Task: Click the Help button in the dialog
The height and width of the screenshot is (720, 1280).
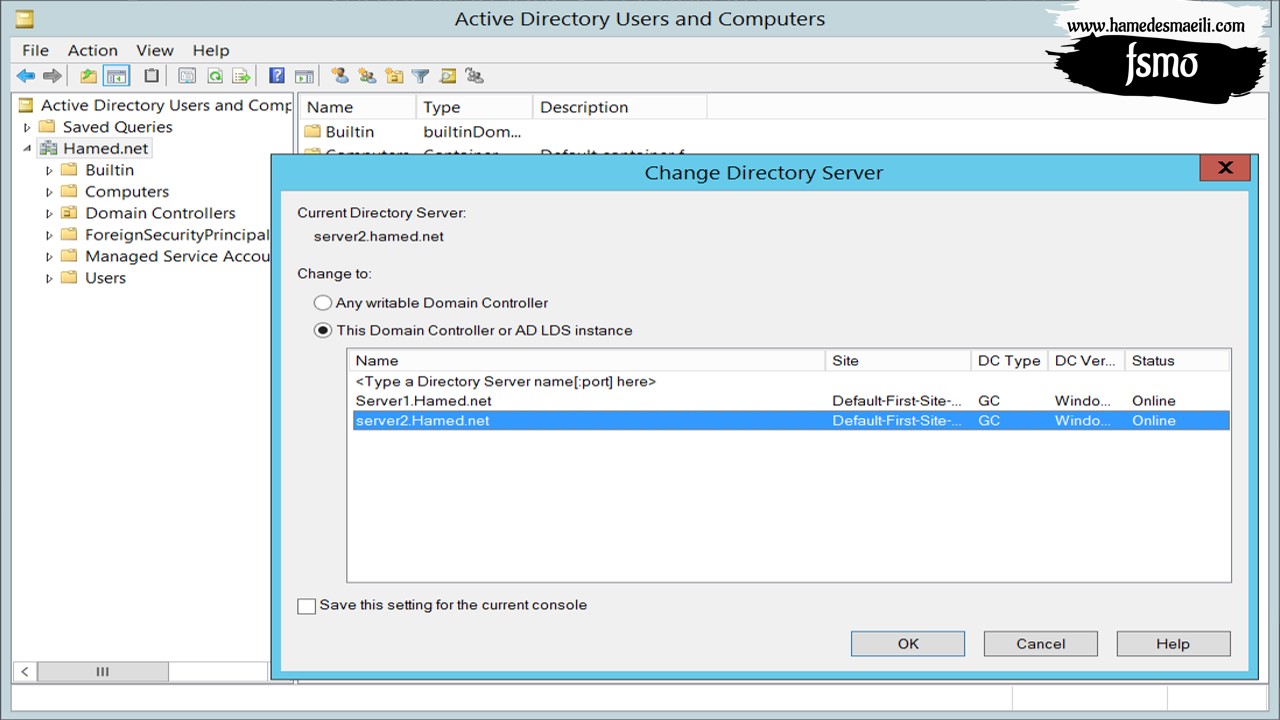Action: click(1173, 644)
